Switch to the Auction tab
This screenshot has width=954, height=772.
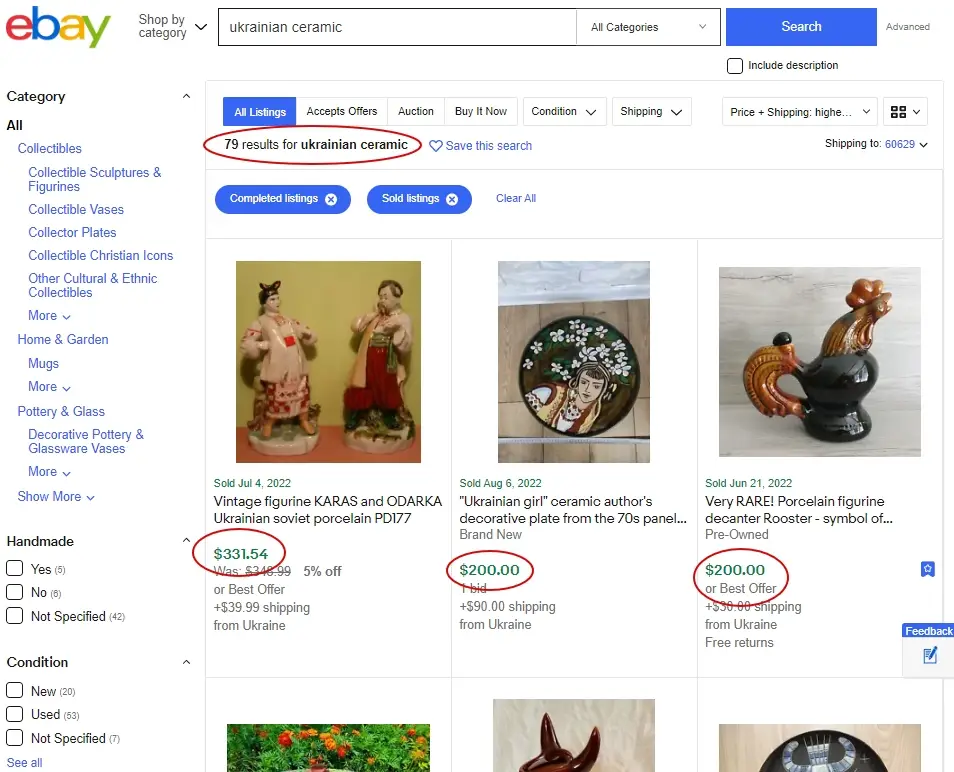(x=416, y=111)
